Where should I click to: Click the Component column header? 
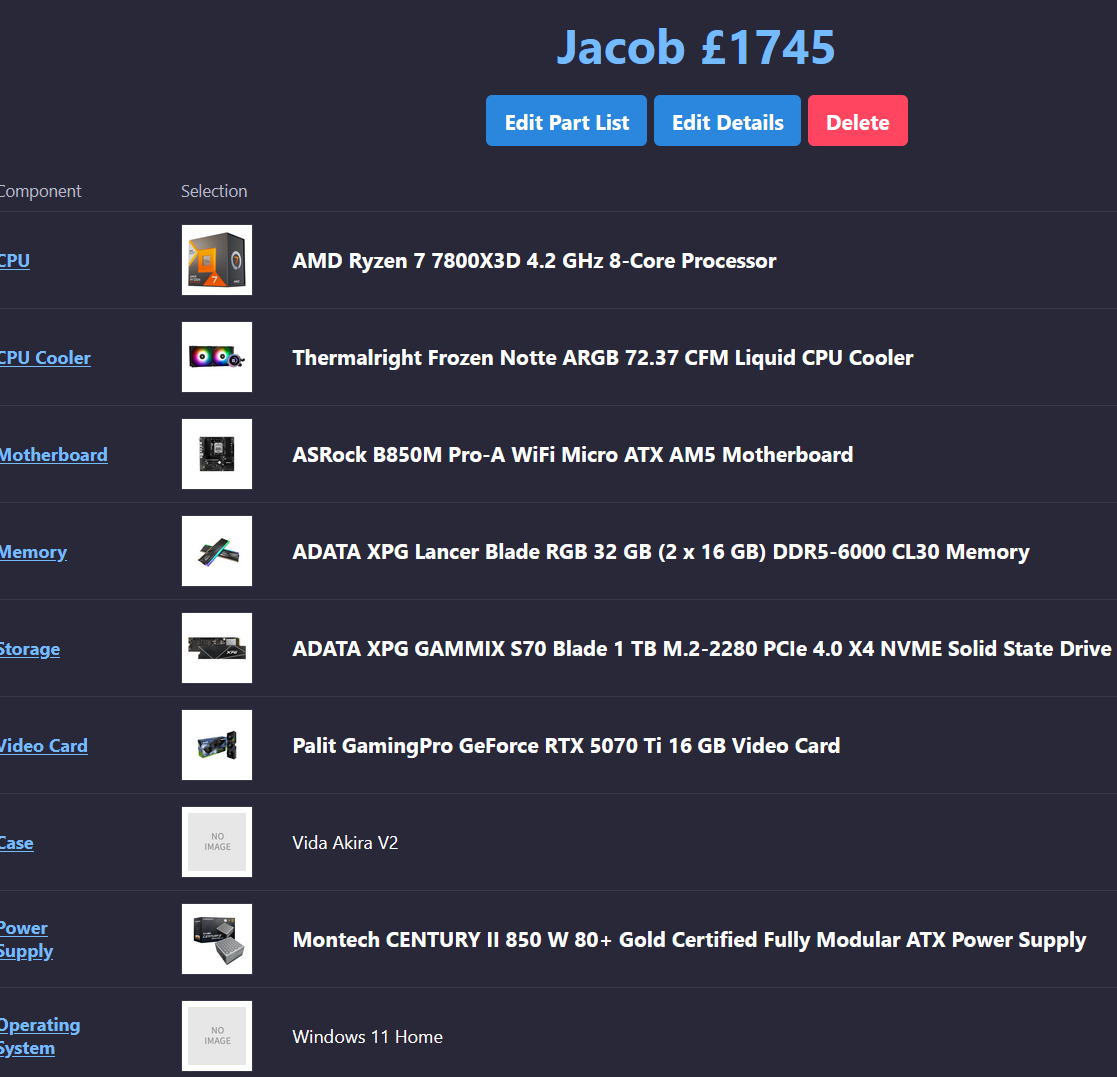[40, 191]
